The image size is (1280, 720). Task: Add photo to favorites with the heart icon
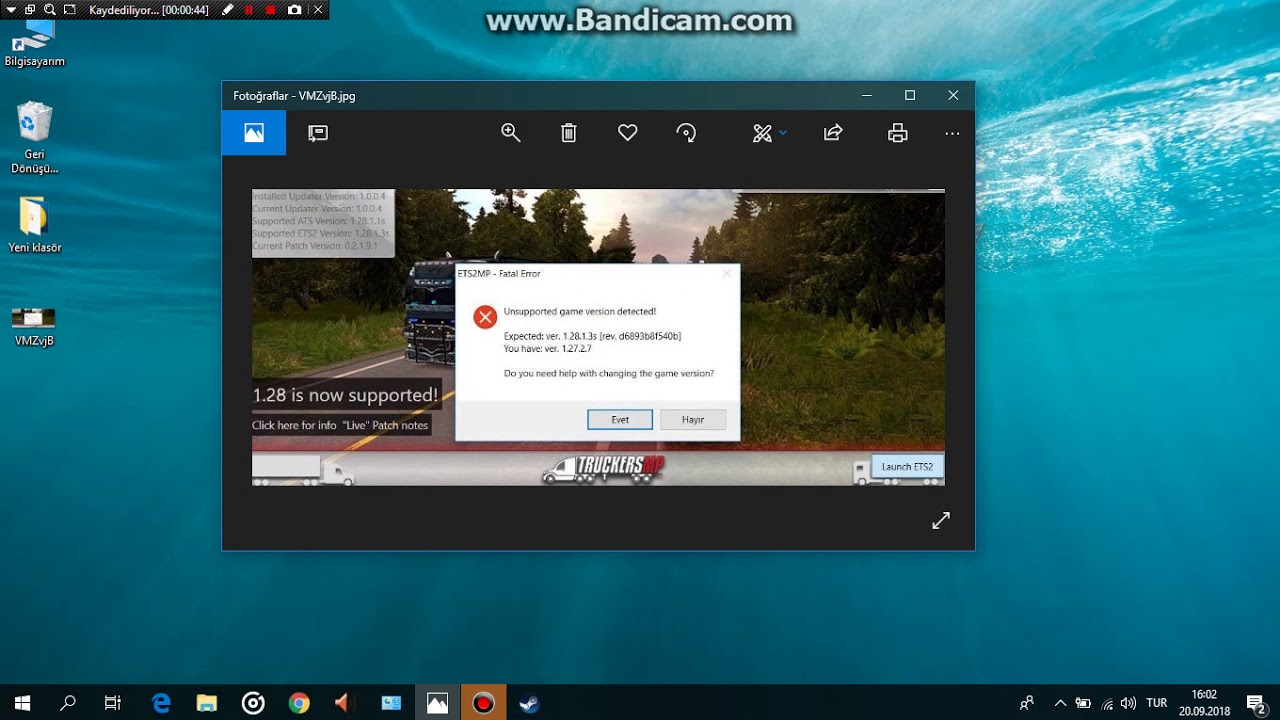pyautogui.click(x=628, y=133)
